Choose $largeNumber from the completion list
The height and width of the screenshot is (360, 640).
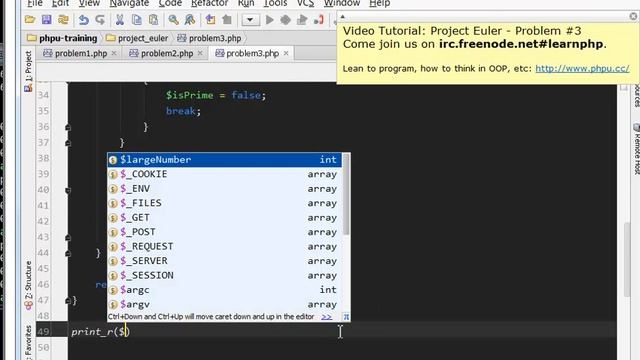click(224, 160)
